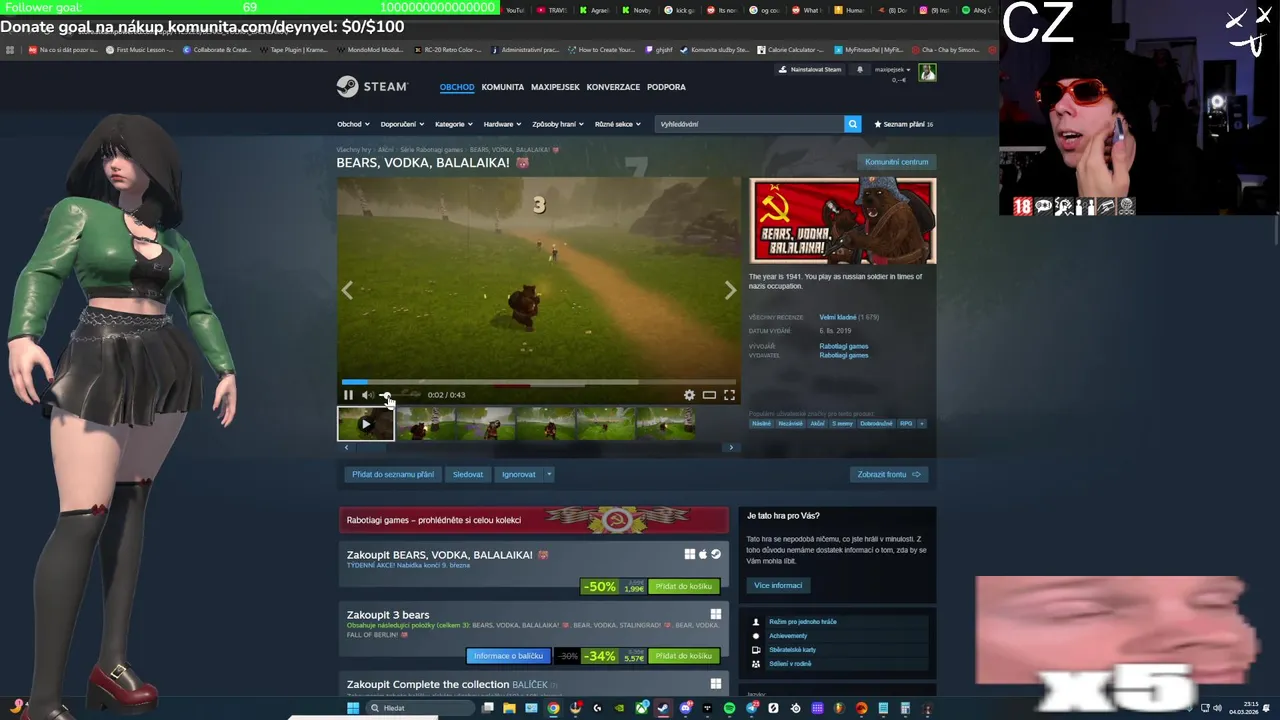Select the Násilné tag

(762, 423)
